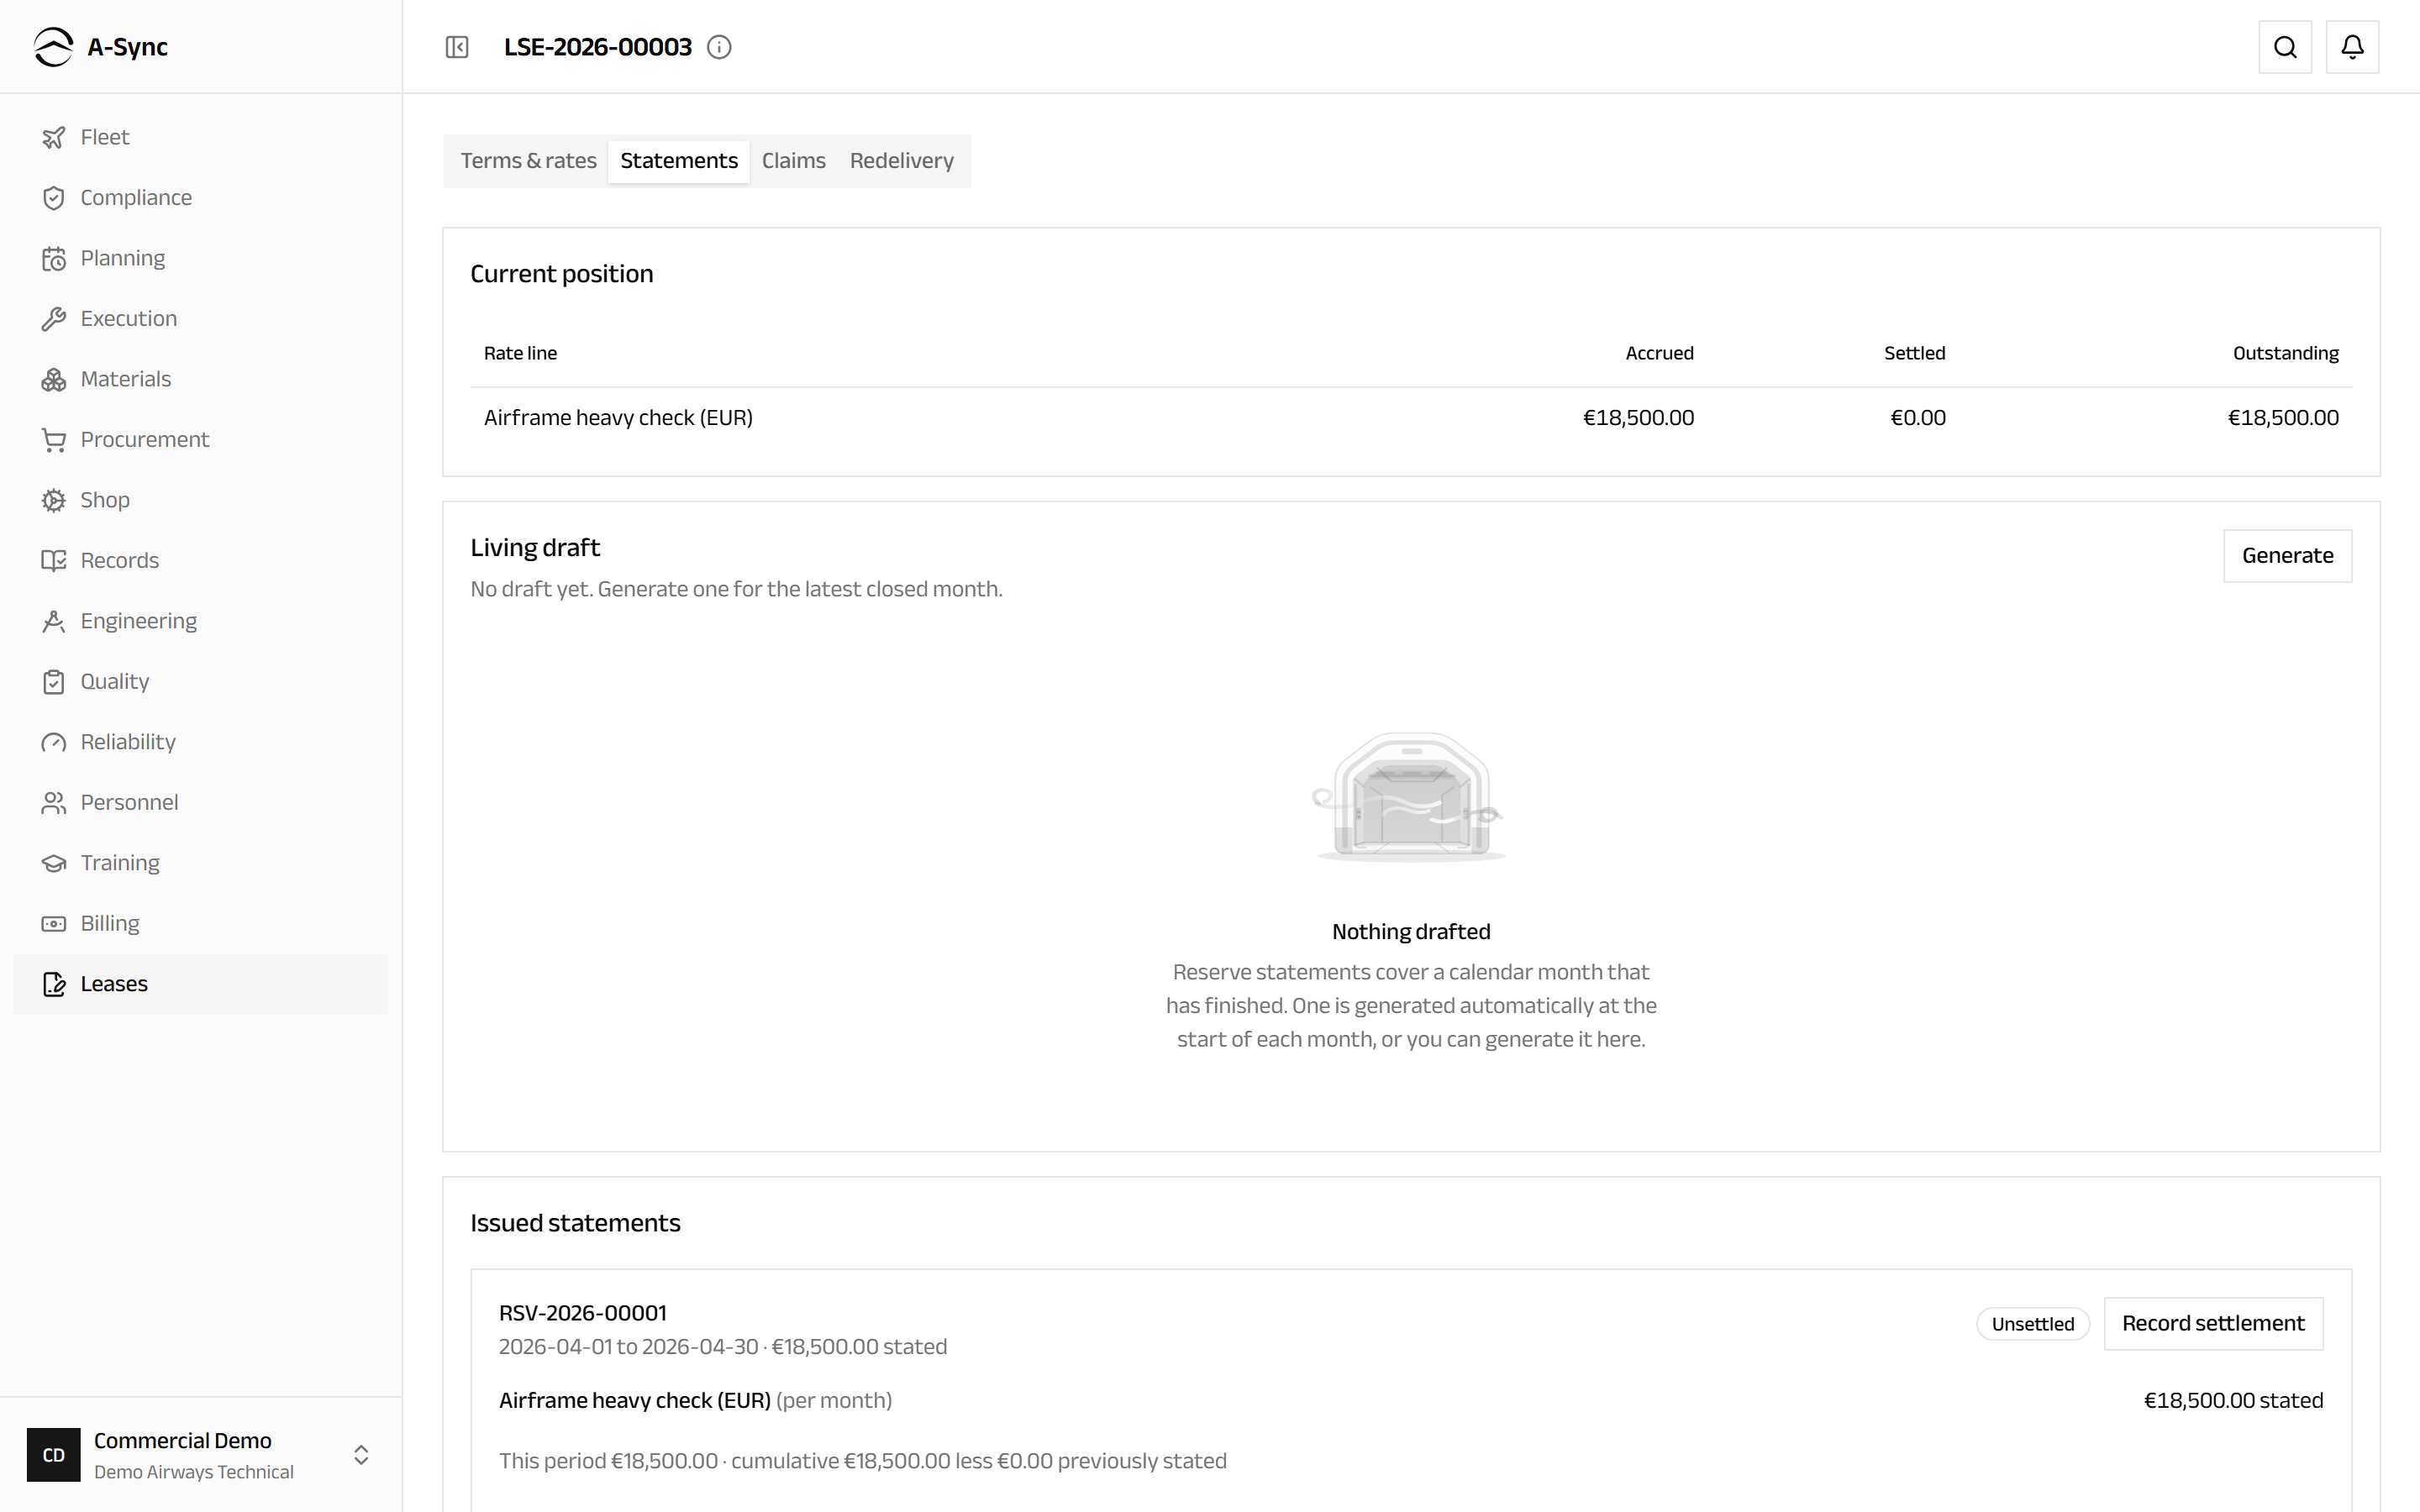Open Training via the graduation cap icon
The width and height of the screenshot is (2420, 1512).
(53, 863)
